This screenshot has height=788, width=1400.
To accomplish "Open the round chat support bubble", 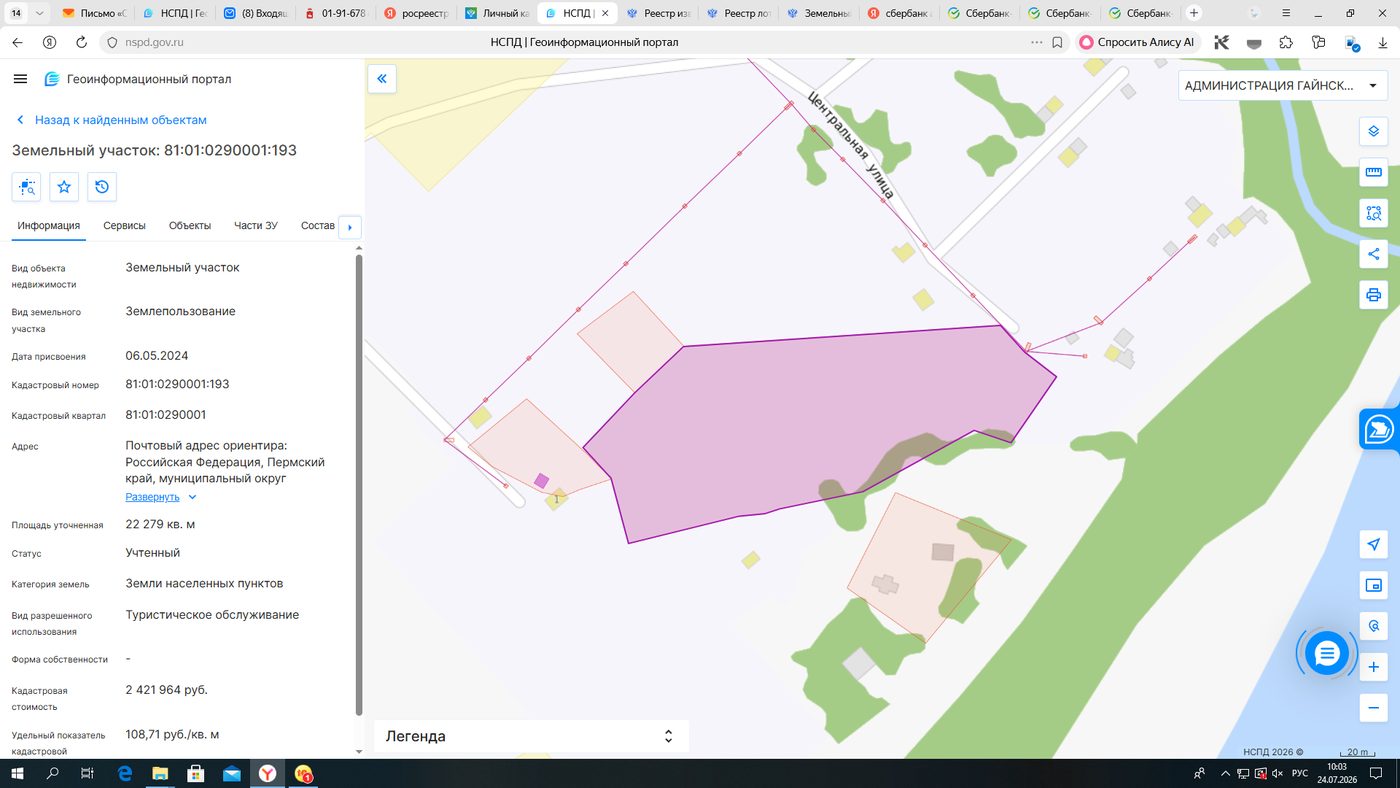I will click(1327, 654).
